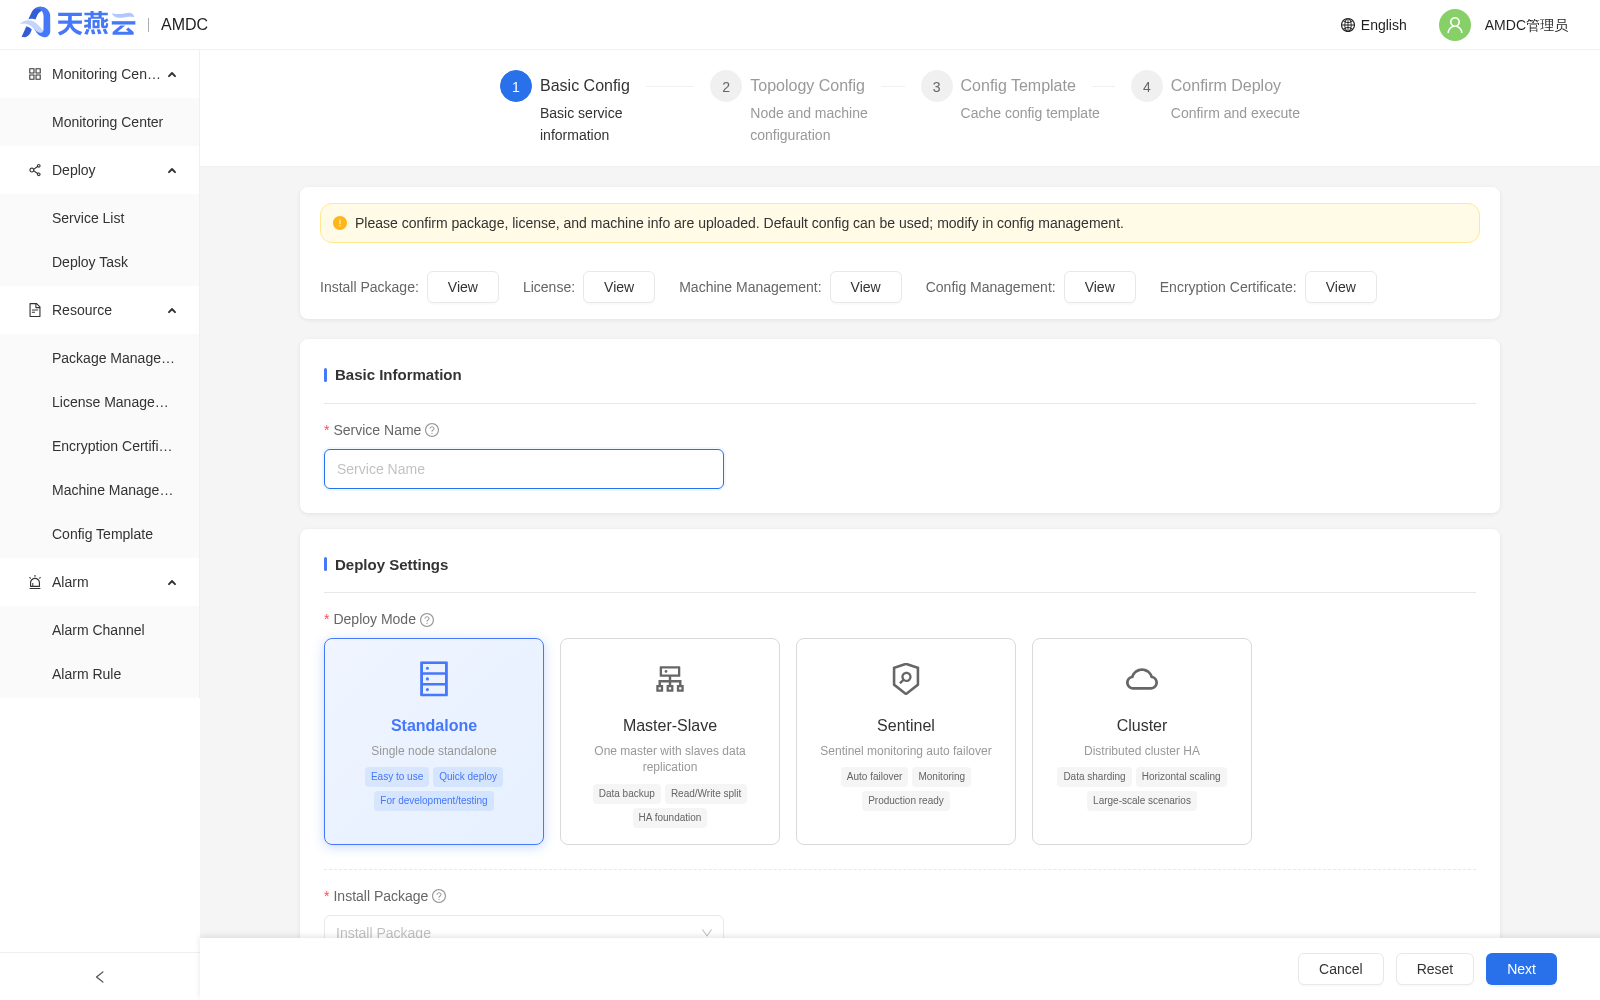Click the AMDC title text in header
1600x1000 pixels.
point(184,25)
